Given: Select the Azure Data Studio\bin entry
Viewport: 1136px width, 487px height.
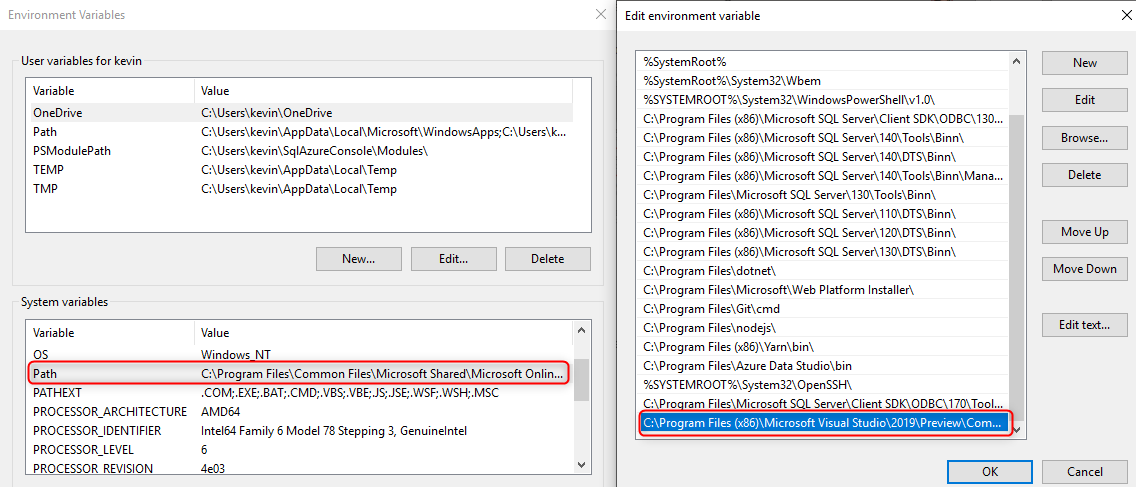Looking at the screenshot, I should pyautogui.click(x=822, y=365).
